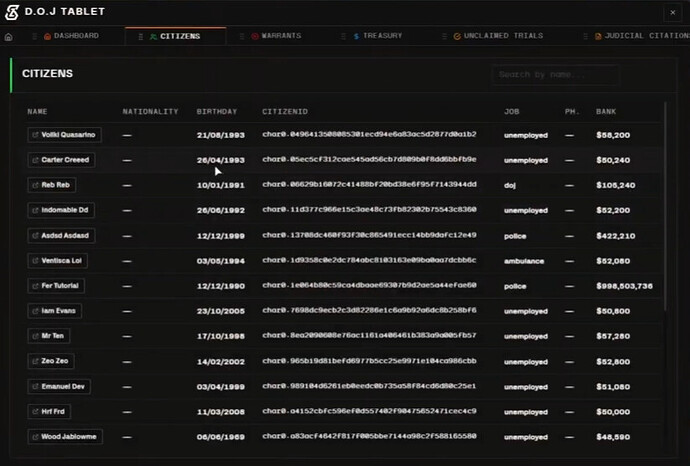690x466 pixels.
Task: Click bank value $422,210
Action: pos(616,236)
